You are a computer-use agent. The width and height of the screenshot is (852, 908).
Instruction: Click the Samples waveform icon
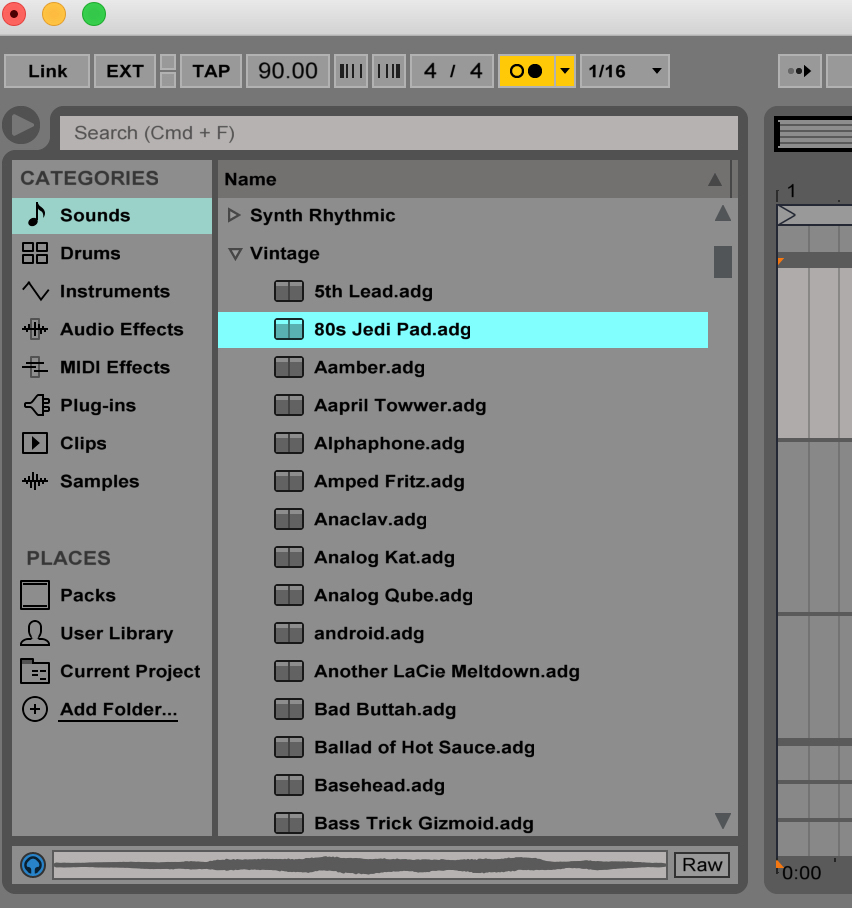coord(35,481)
